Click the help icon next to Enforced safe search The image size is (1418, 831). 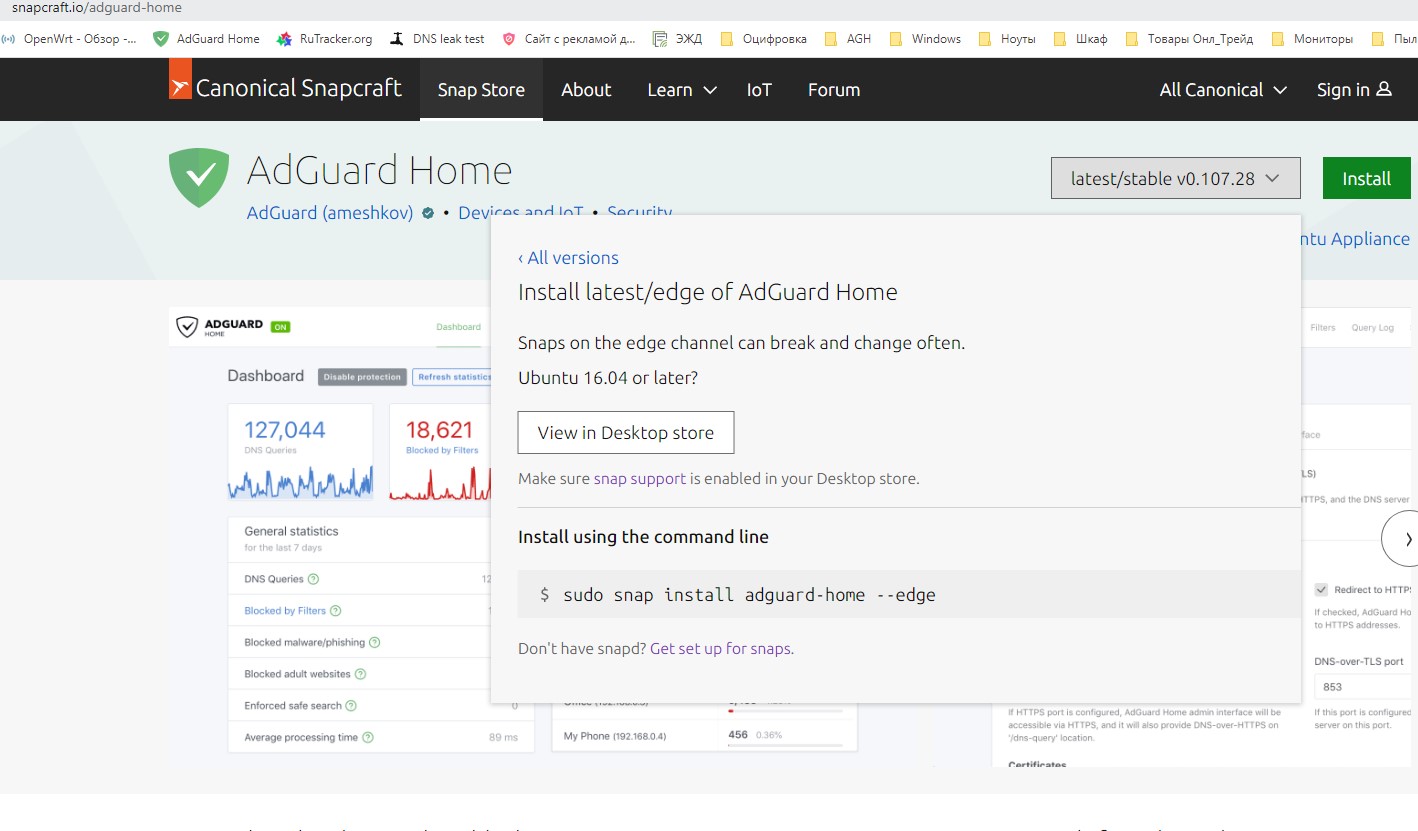[351, 705]
